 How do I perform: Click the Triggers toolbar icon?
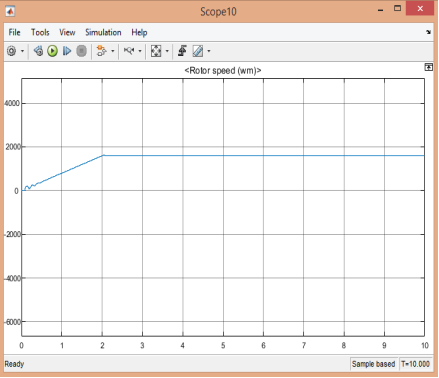click(182, 51)
